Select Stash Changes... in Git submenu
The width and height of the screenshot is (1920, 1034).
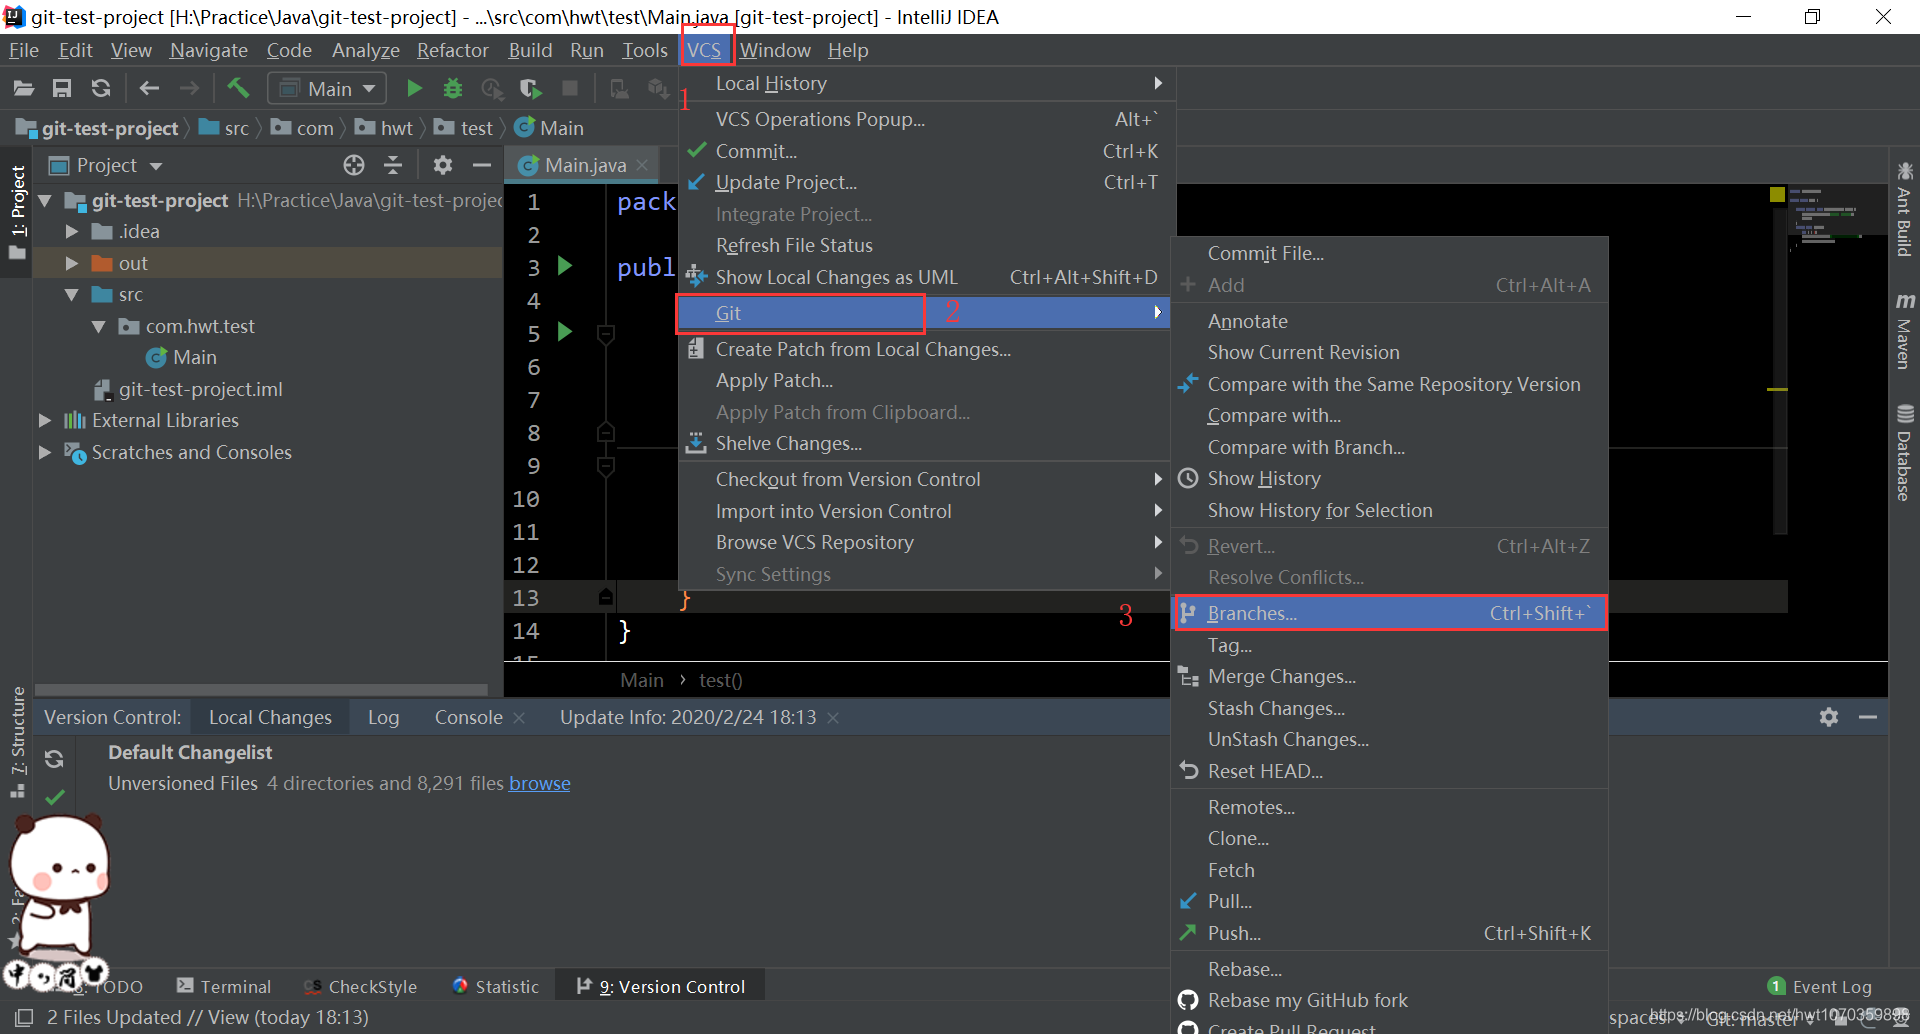click(x=1390, y=708)
